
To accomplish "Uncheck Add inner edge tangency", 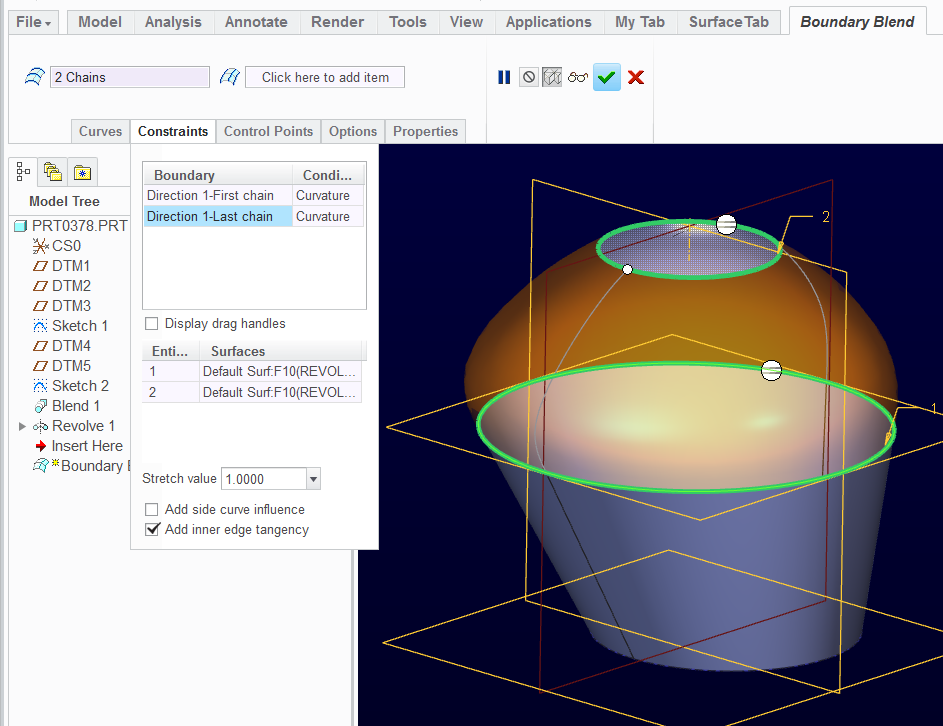I will click(x=152, y=529).
